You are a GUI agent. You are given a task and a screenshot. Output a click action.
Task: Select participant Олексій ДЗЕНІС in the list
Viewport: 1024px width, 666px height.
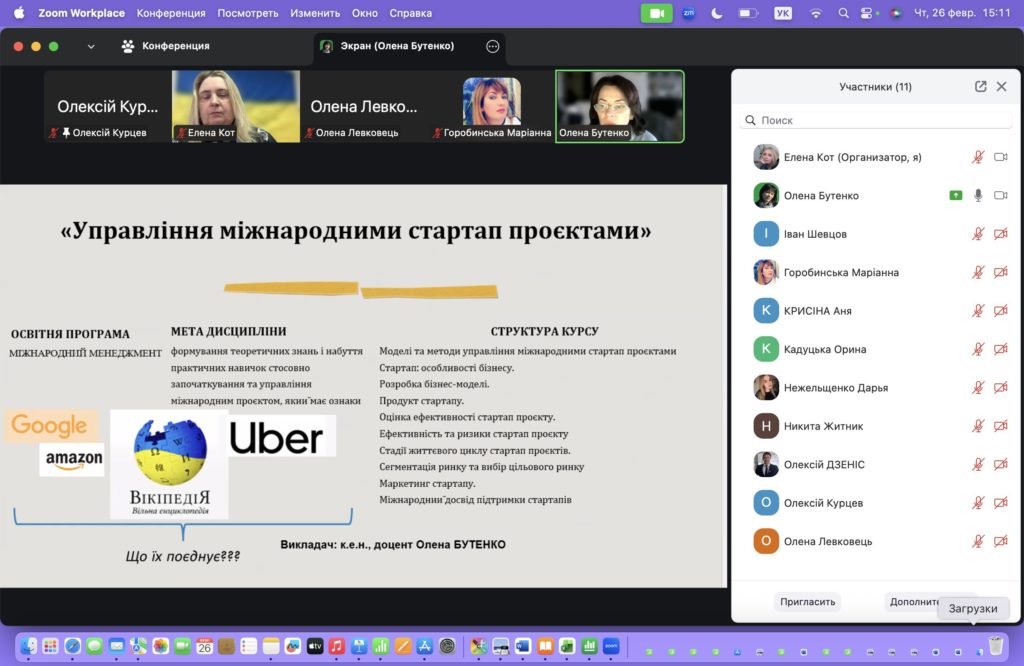pyautogui.click(x=824, y=465)
